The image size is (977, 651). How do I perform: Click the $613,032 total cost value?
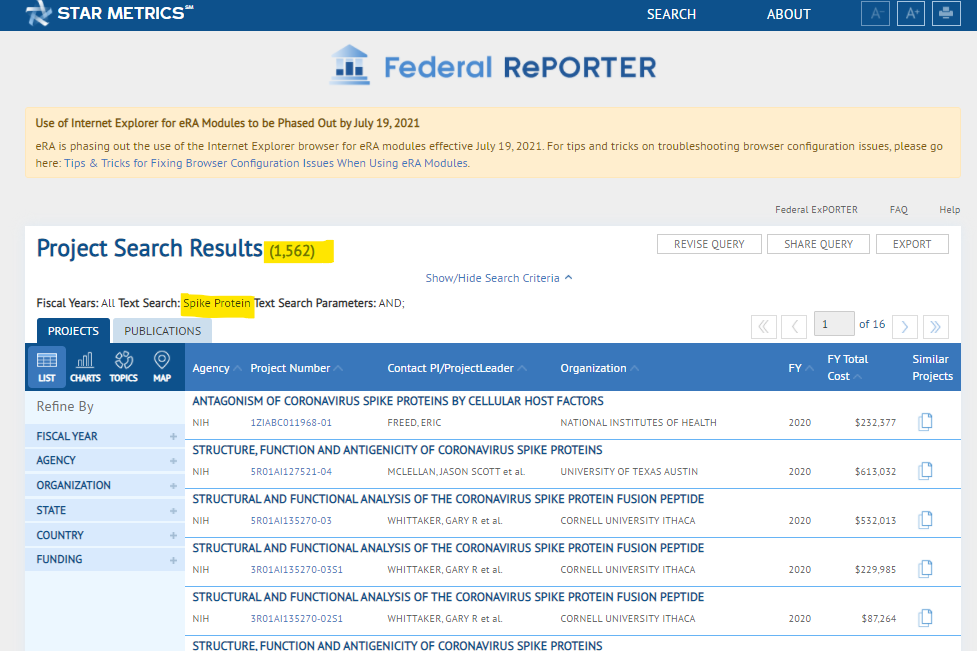tap(875, 472)
